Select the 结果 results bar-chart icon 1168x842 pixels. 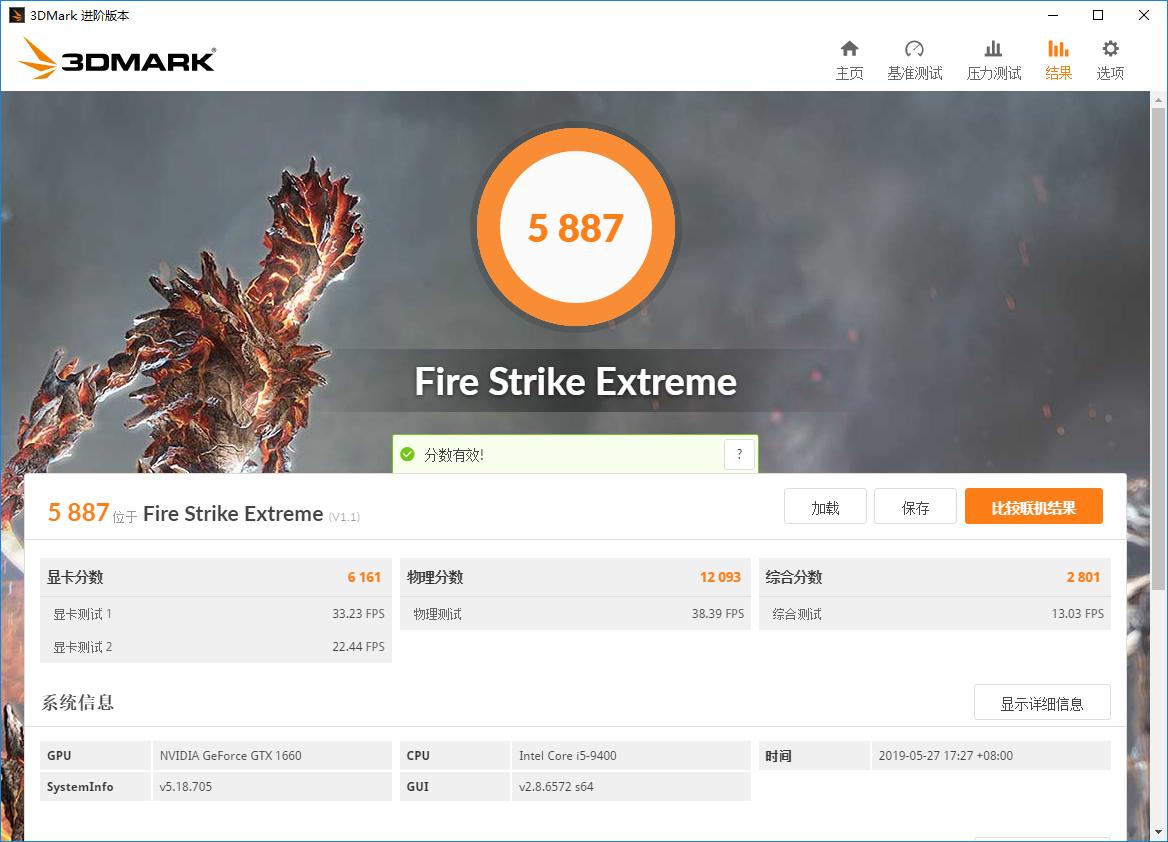pos(1058,49)
